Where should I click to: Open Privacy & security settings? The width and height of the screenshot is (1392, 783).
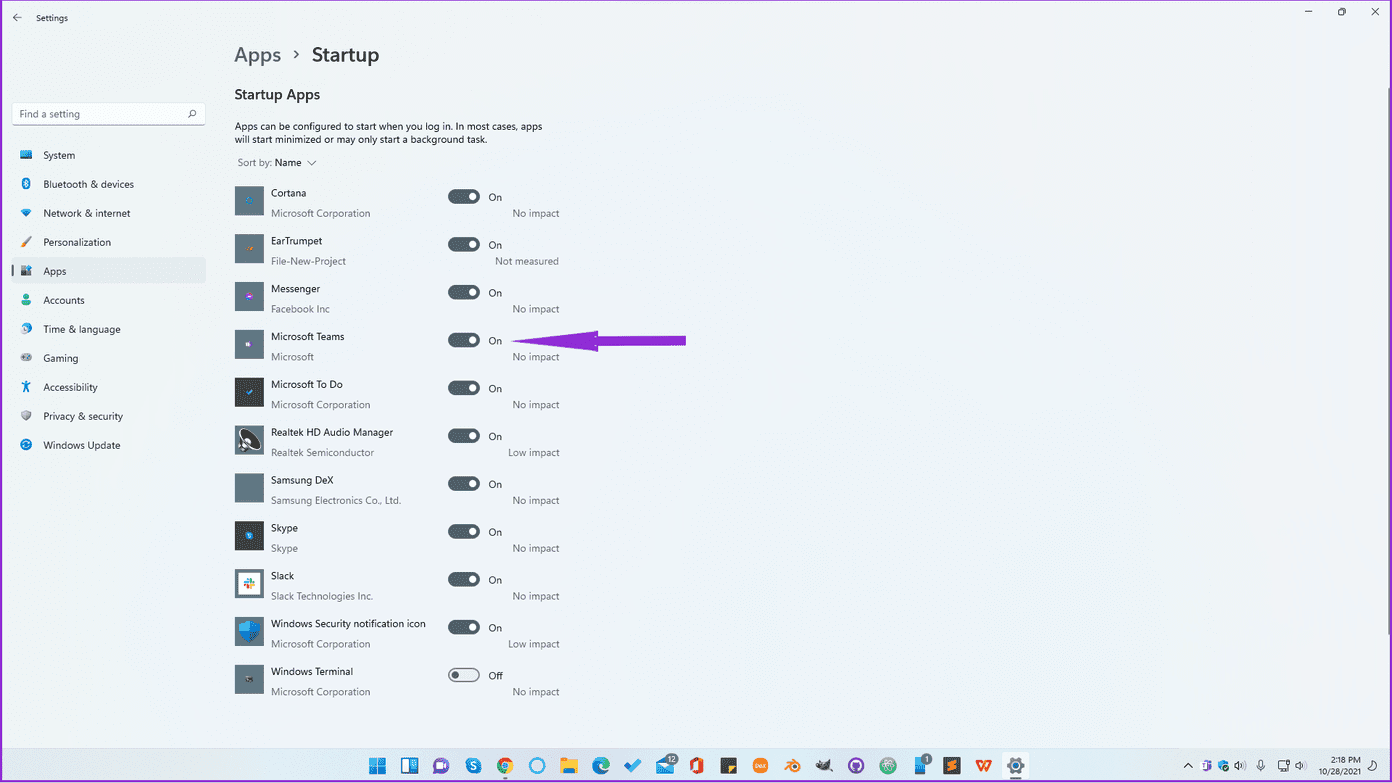click(108, 416)
